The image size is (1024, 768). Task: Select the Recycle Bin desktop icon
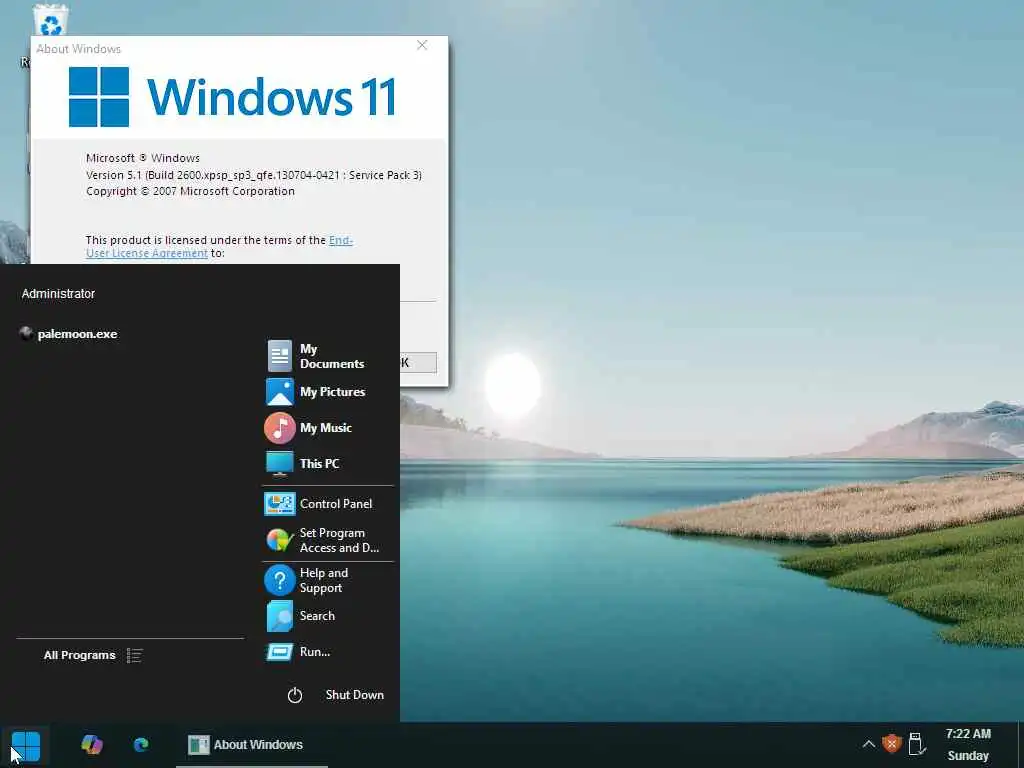point(50,20)
